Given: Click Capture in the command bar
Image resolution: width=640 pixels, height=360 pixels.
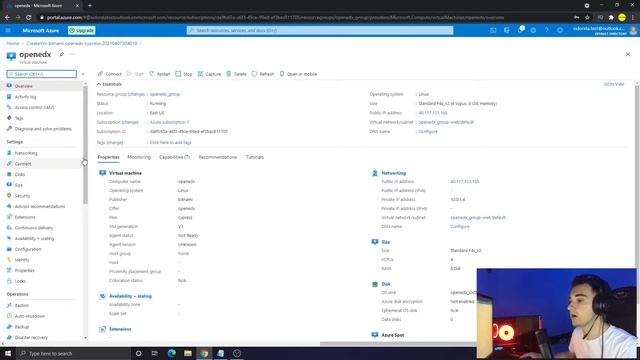Looking at the screenshot, I should [x=209, y=74].
